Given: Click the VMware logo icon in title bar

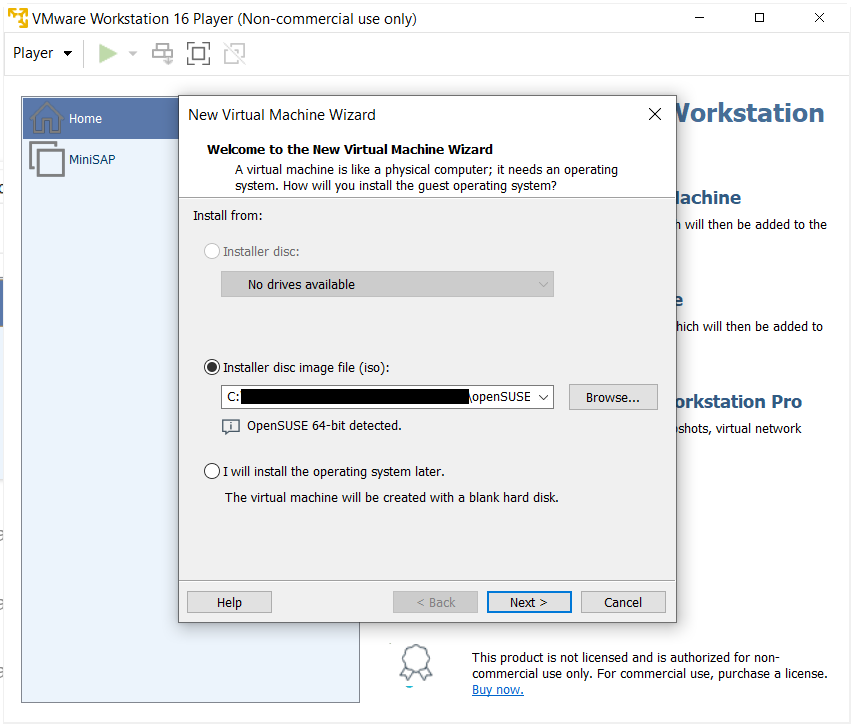Looking at the screenshot, I should [18, 18].
